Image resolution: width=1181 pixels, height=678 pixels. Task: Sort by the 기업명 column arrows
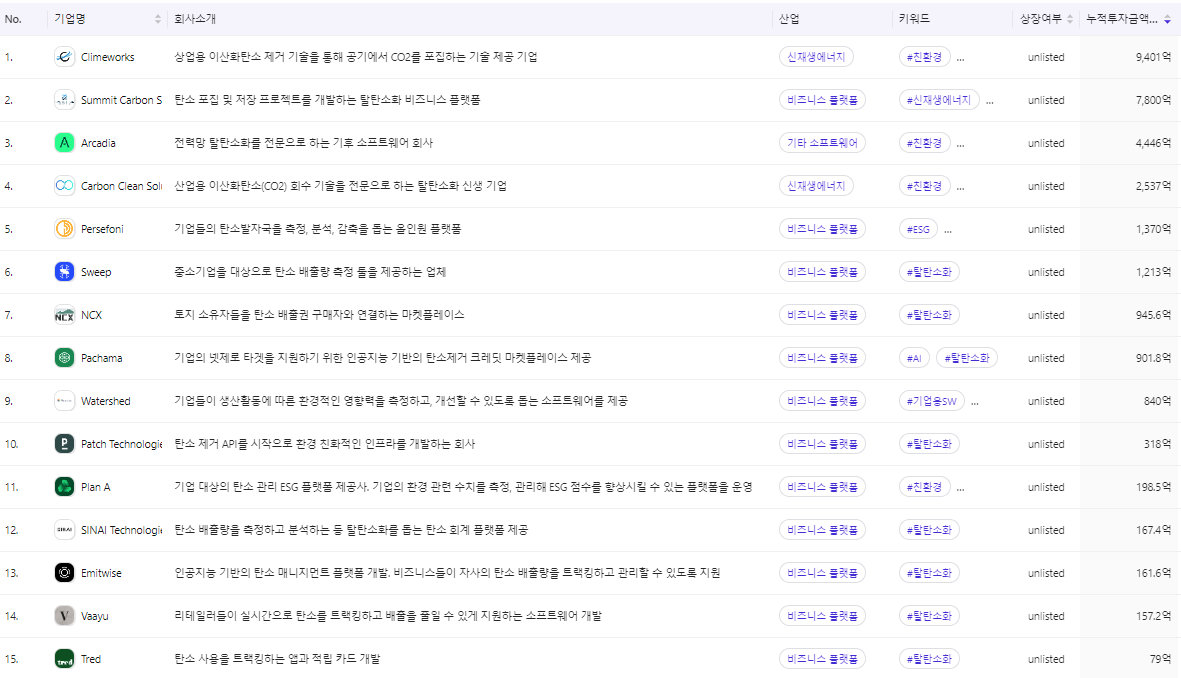[x=158, y=19]
